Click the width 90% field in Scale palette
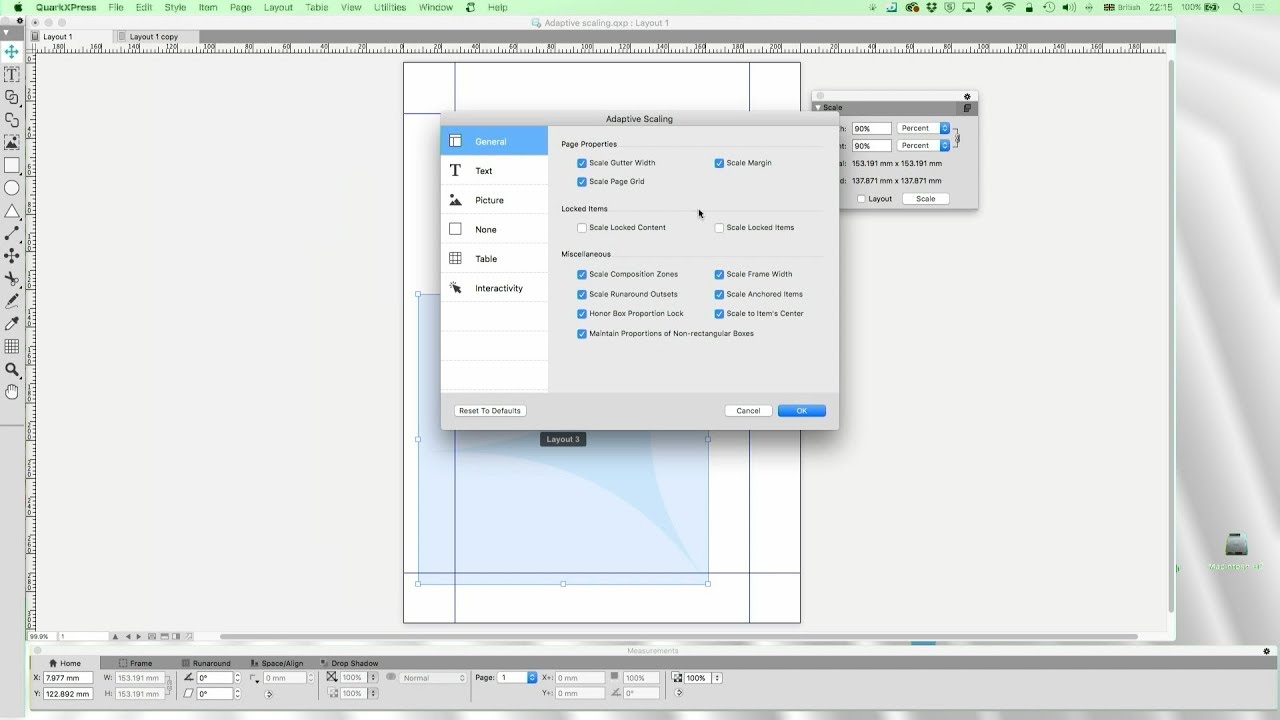 click(871, 129)
